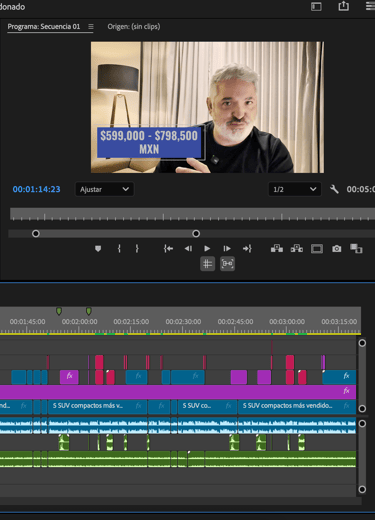The height and width of the screenshot is (520, 375).
Task: Export frame with the camera icon
Action: click(337, 249)
